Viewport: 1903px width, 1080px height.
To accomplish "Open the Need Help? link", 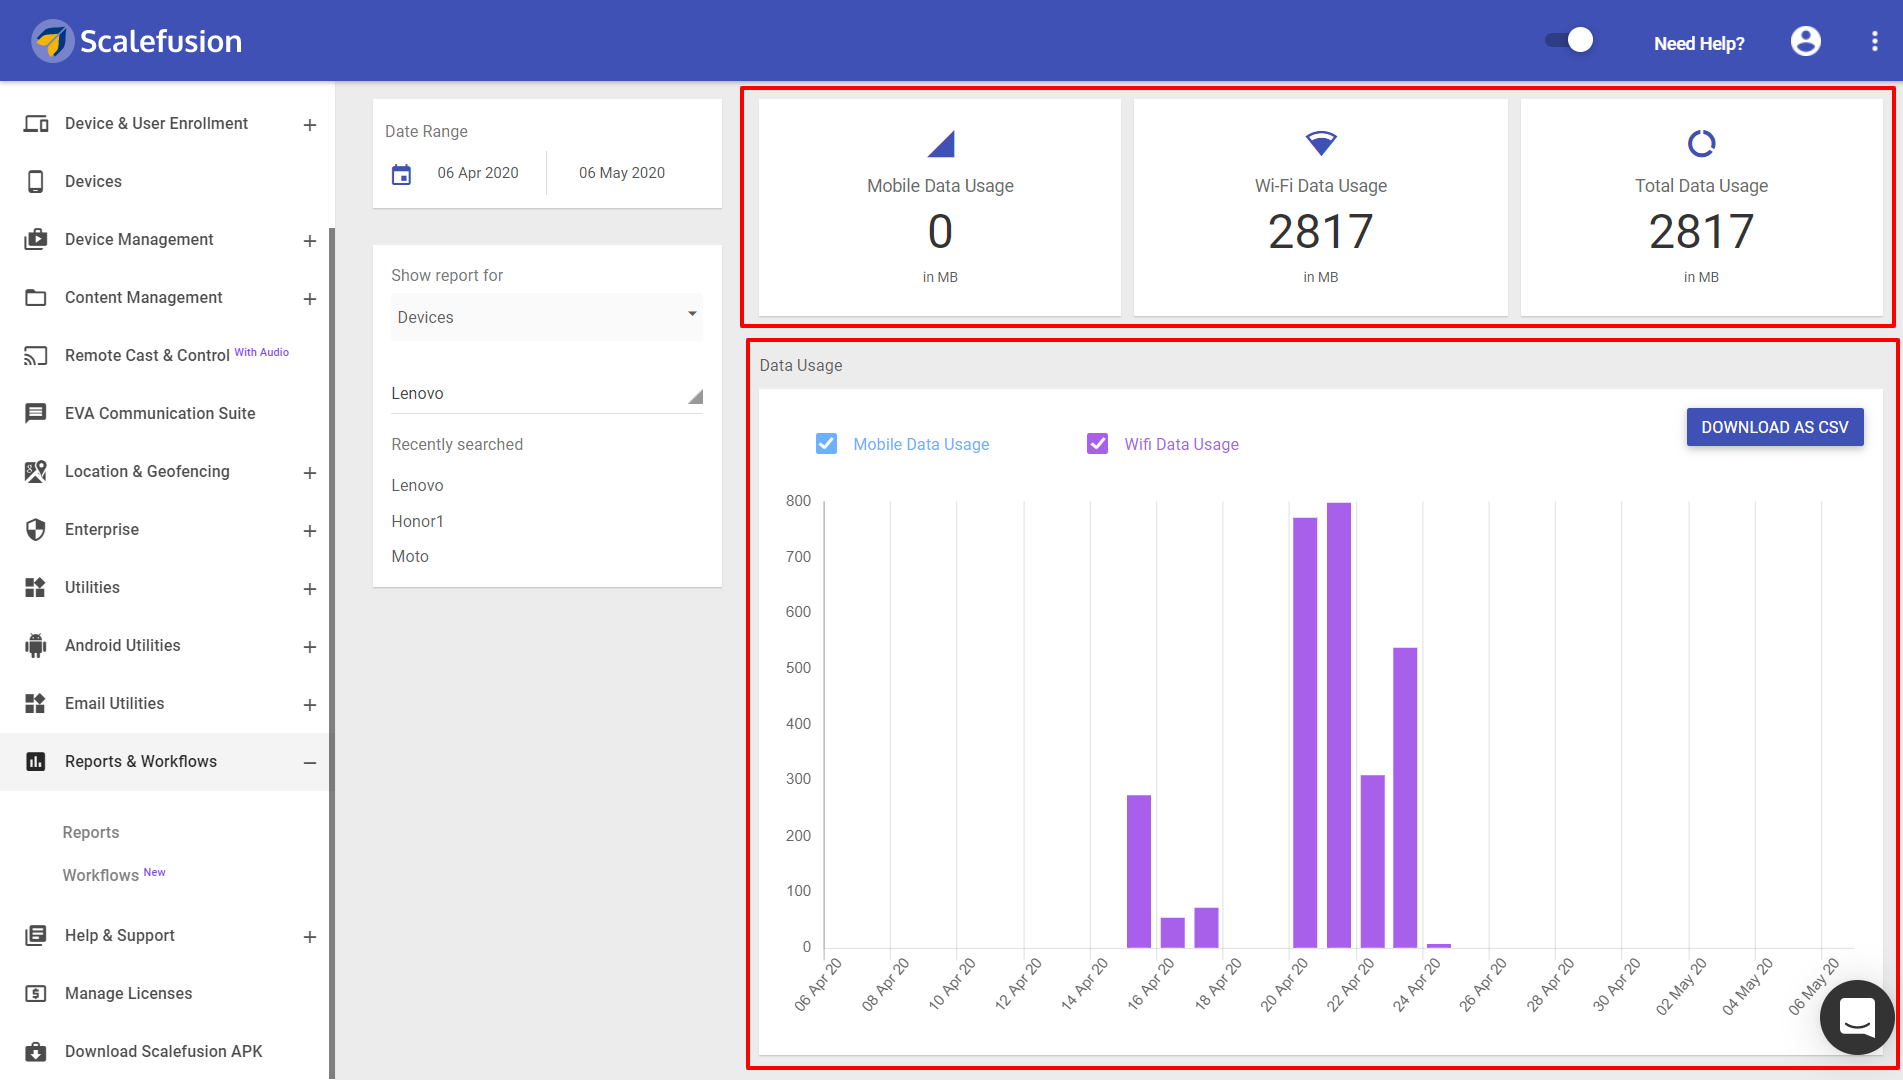I will pos(1699,43).
